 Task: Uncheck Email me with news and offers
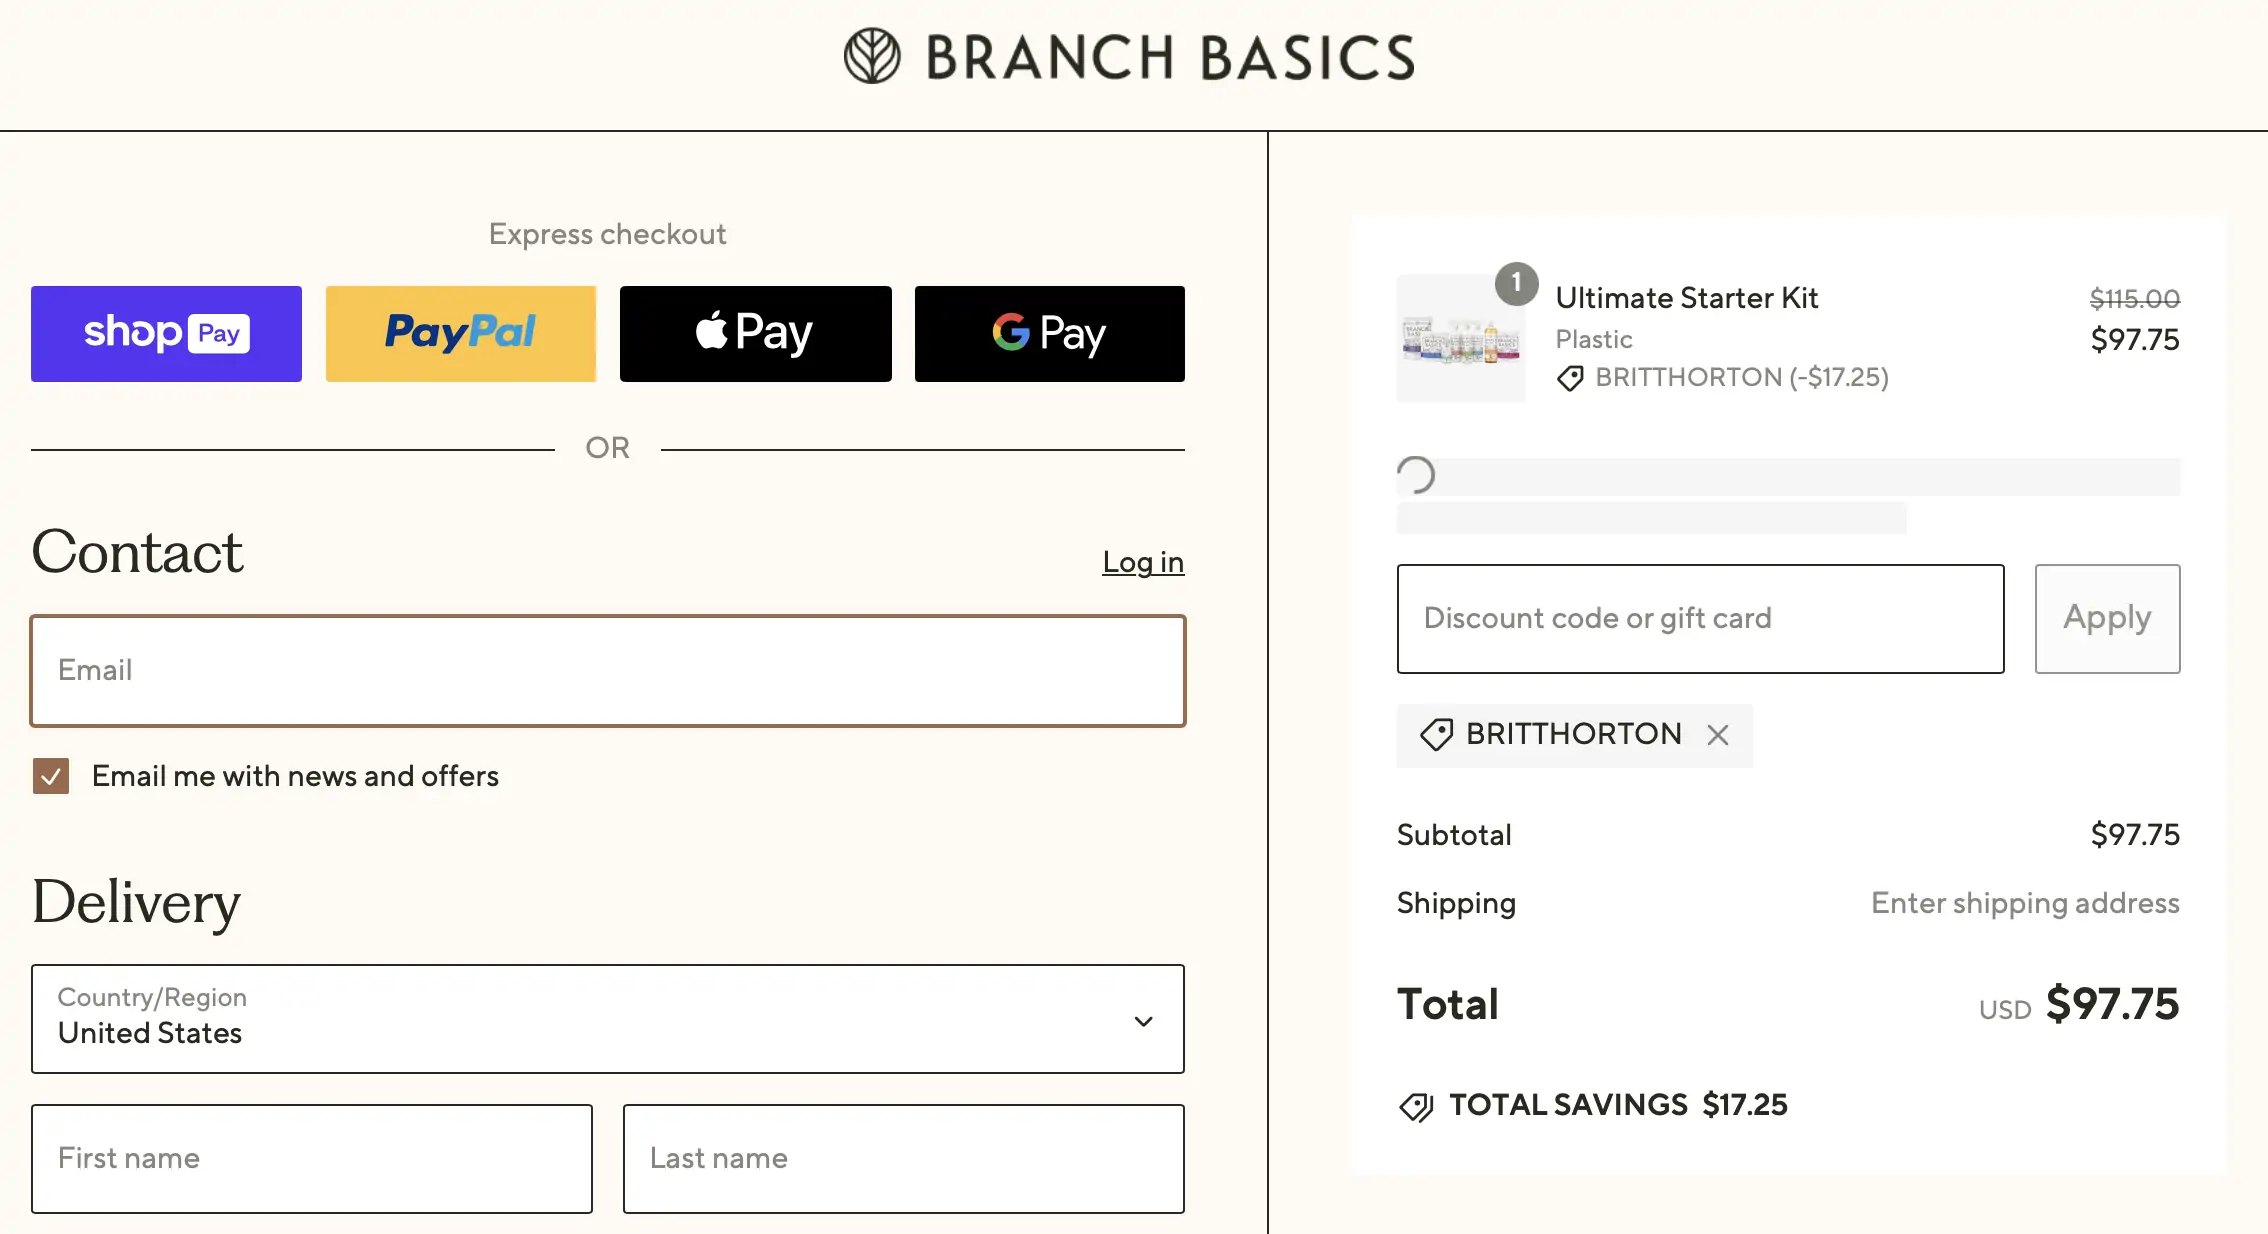coord(51,776)
